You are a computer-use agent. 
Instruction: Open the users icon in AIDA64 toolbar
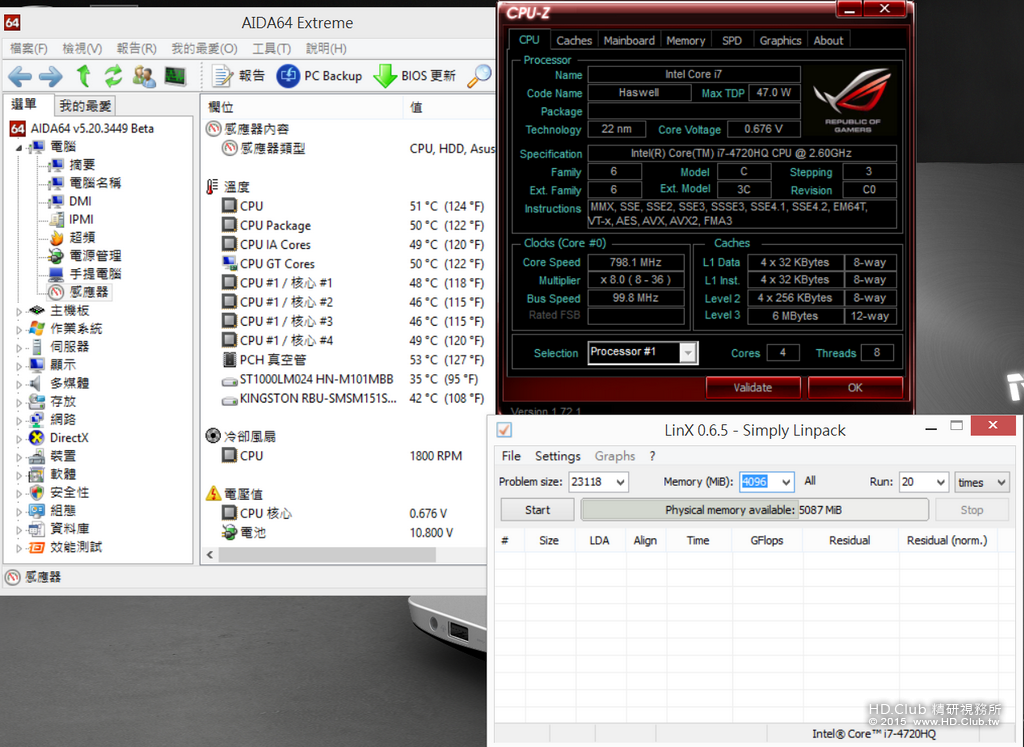(x=144, y=76)
